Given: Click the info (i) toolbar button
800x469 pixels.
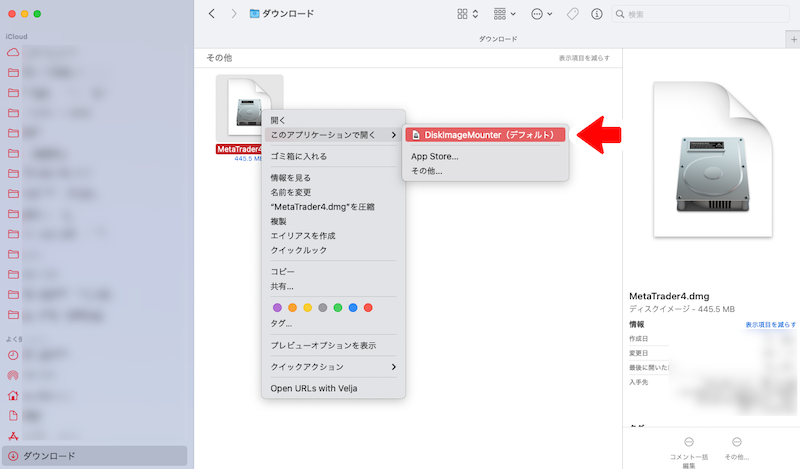Looking at the screenshot, I should pyautogui.click(x=596, y=14).
